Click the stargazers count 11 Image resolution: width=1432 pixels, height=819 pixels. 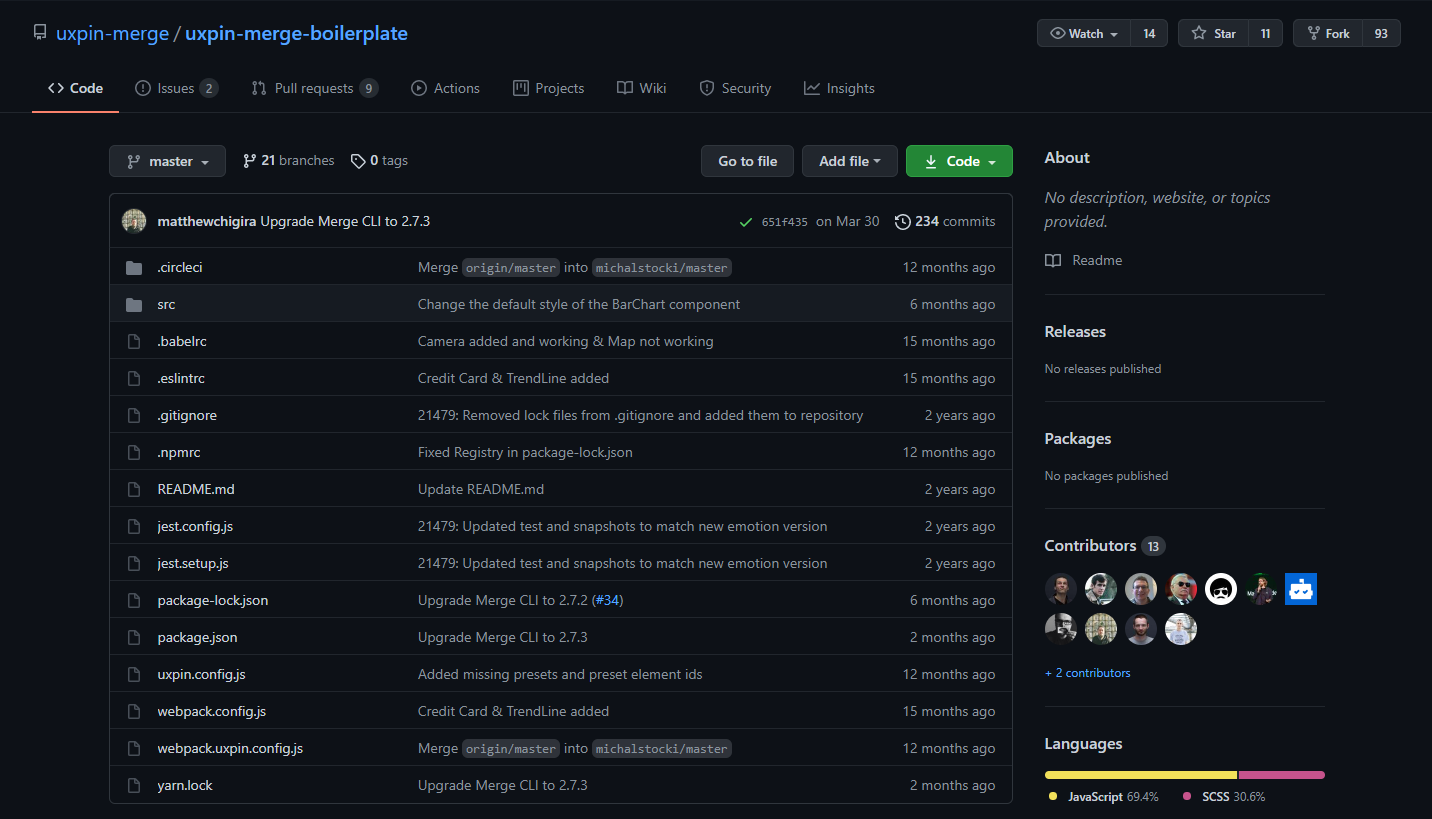click(1265, 33)
